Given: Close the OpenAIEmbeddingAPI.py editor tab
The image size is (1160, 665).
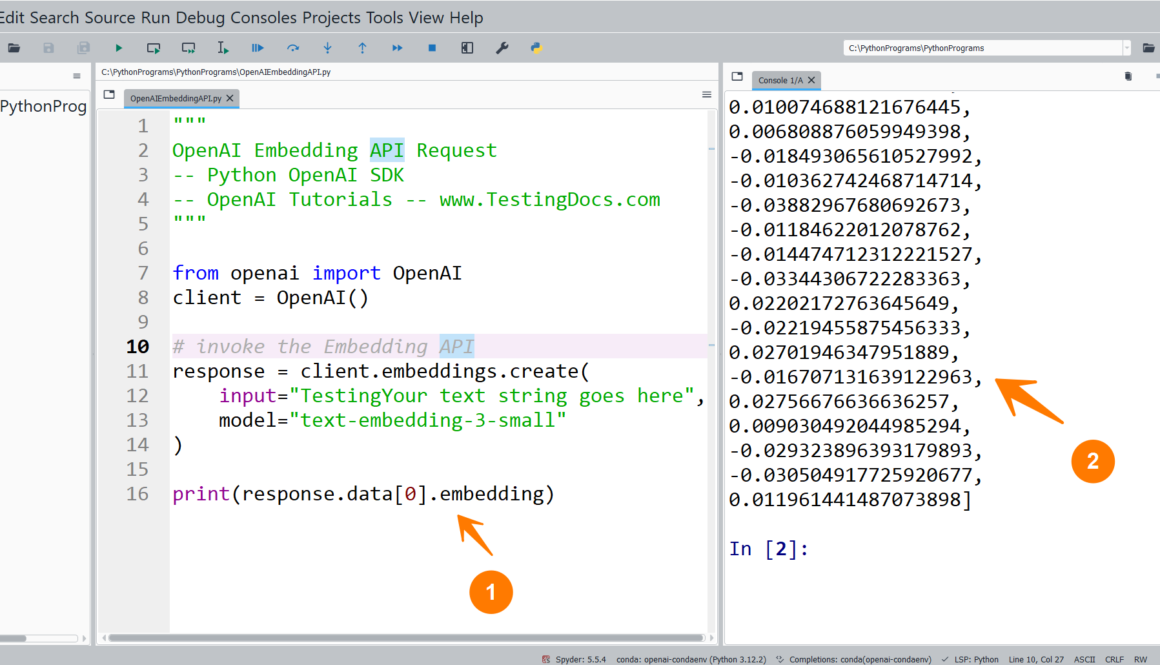Looking at the screenshot, I should coord(230,98).
